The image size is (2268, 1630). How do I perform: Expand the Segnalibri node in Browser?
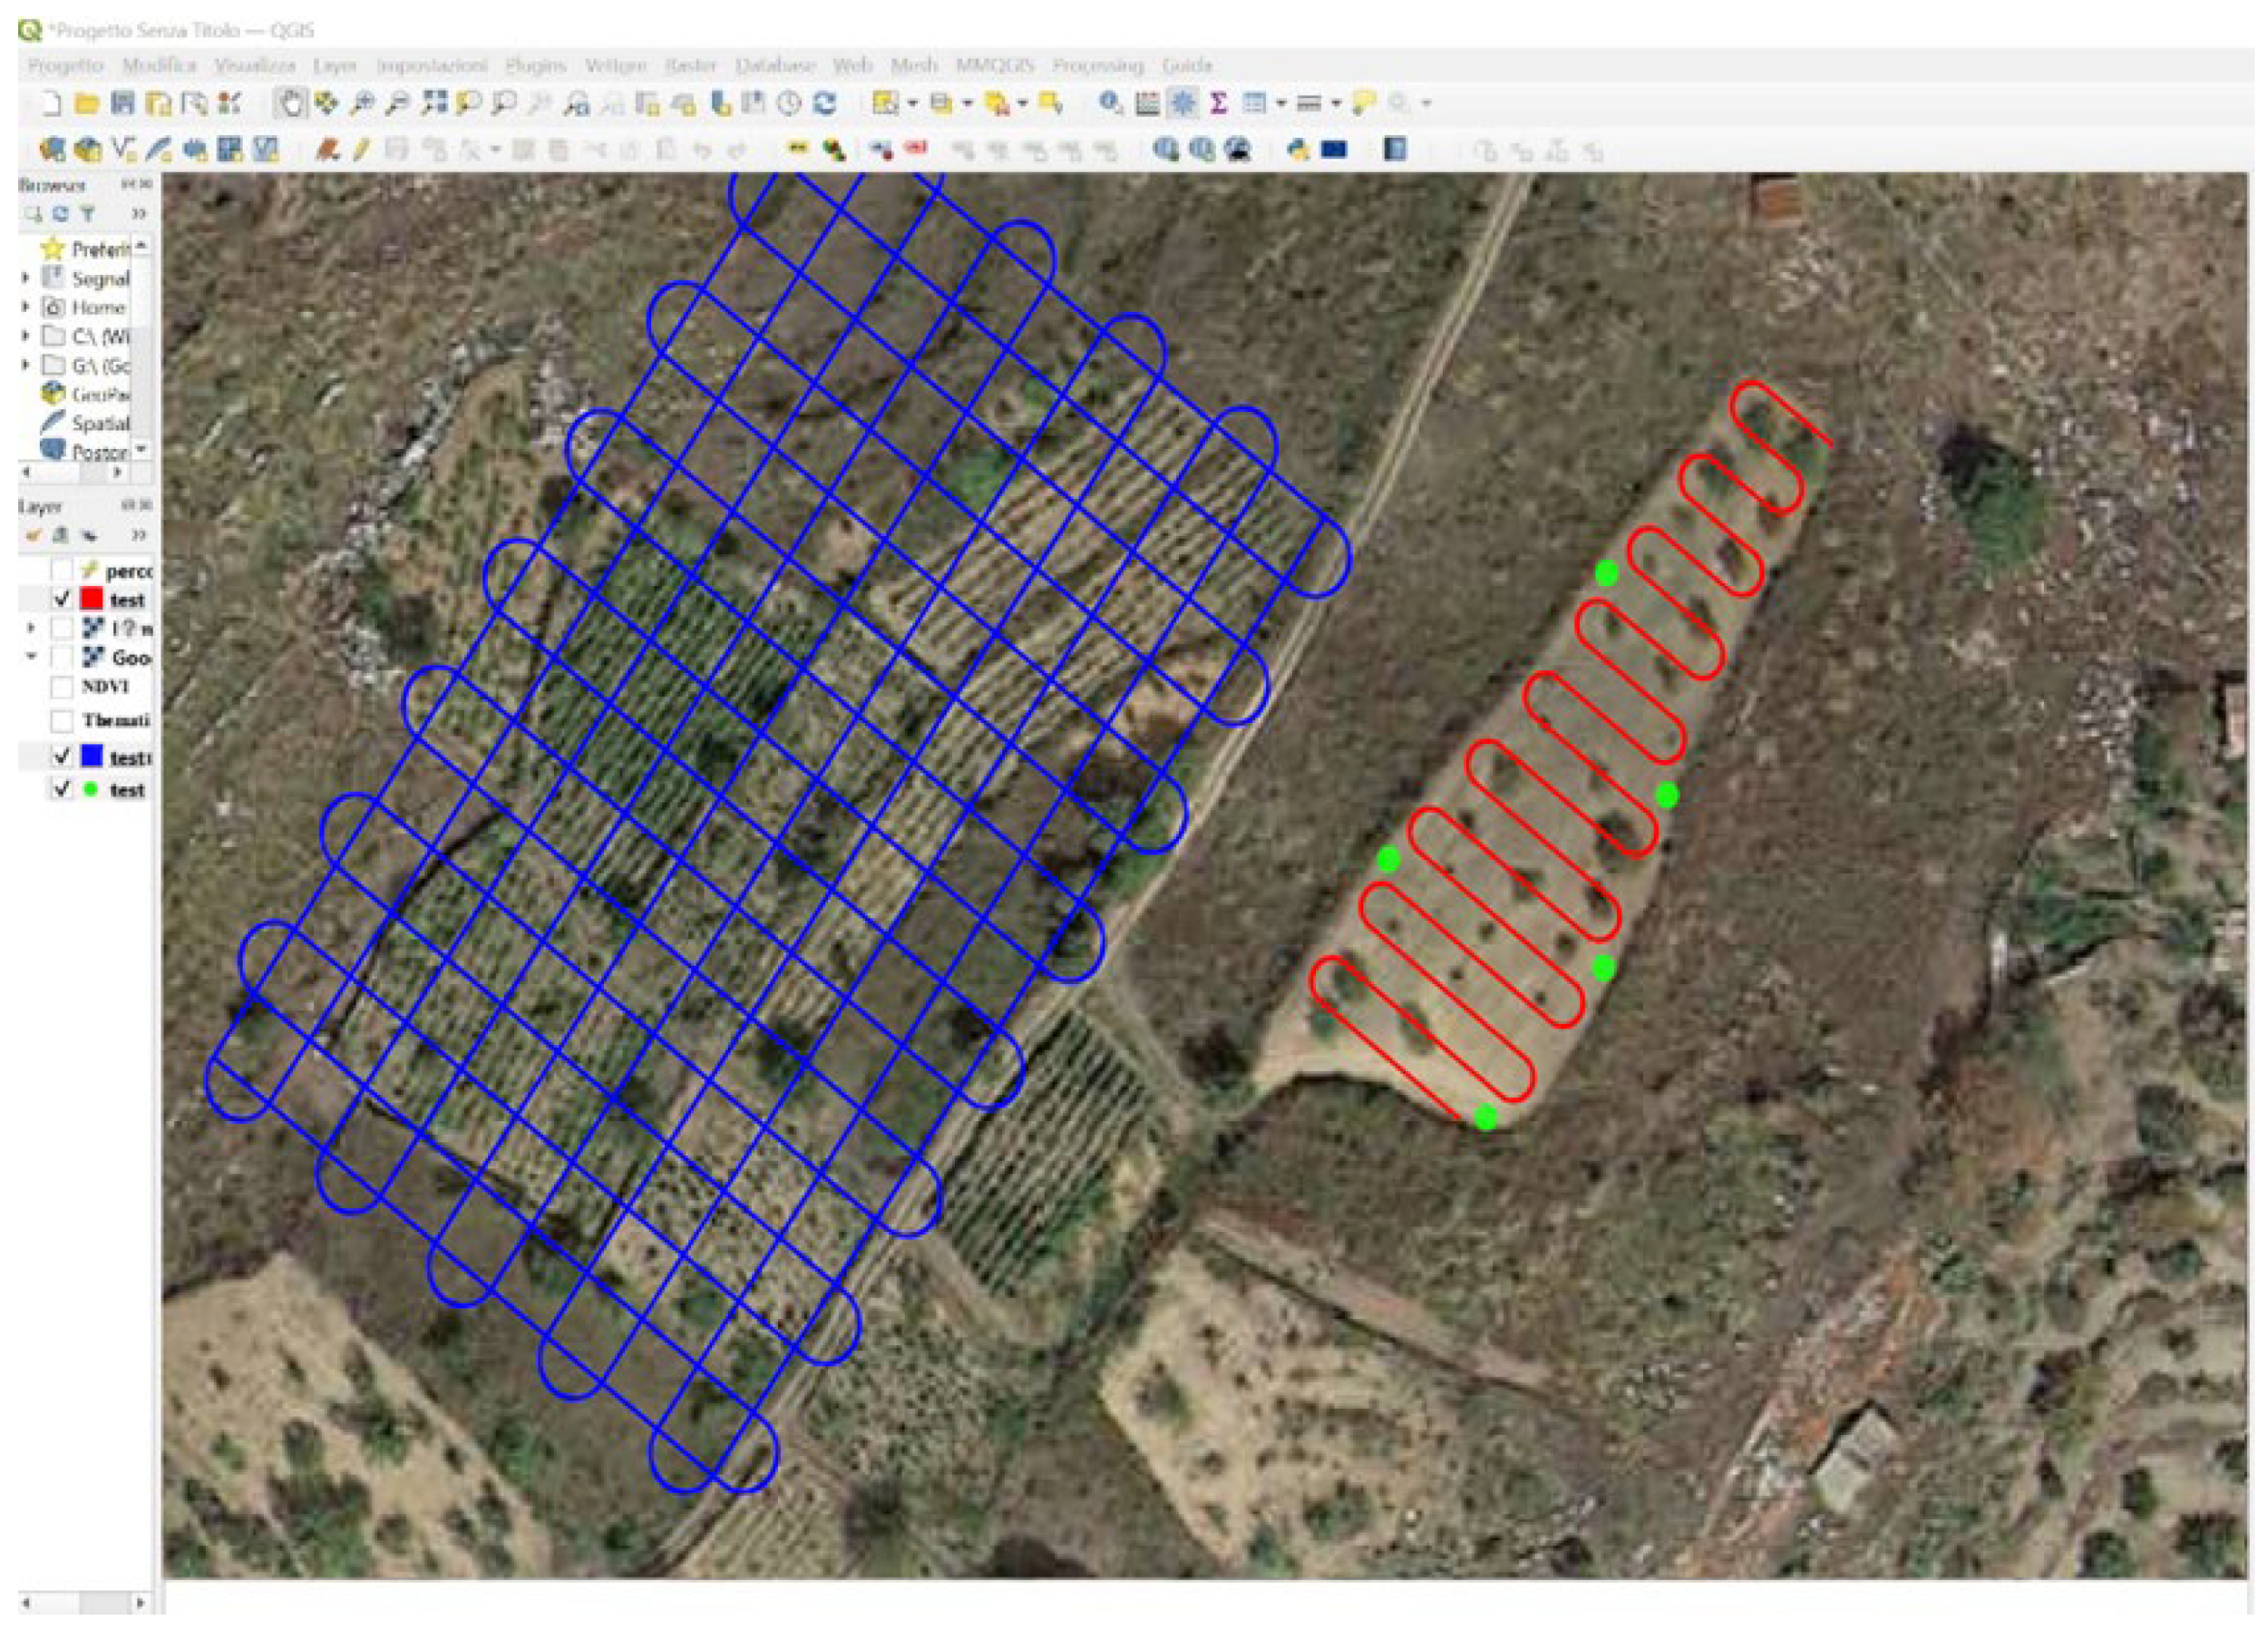(26, 277)
